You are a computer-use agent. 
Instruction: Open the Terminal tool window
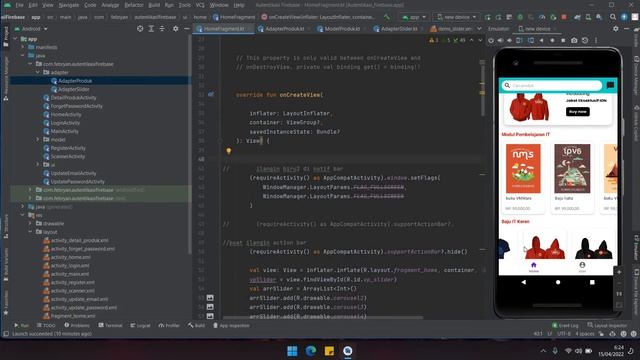tap(110, 325)
